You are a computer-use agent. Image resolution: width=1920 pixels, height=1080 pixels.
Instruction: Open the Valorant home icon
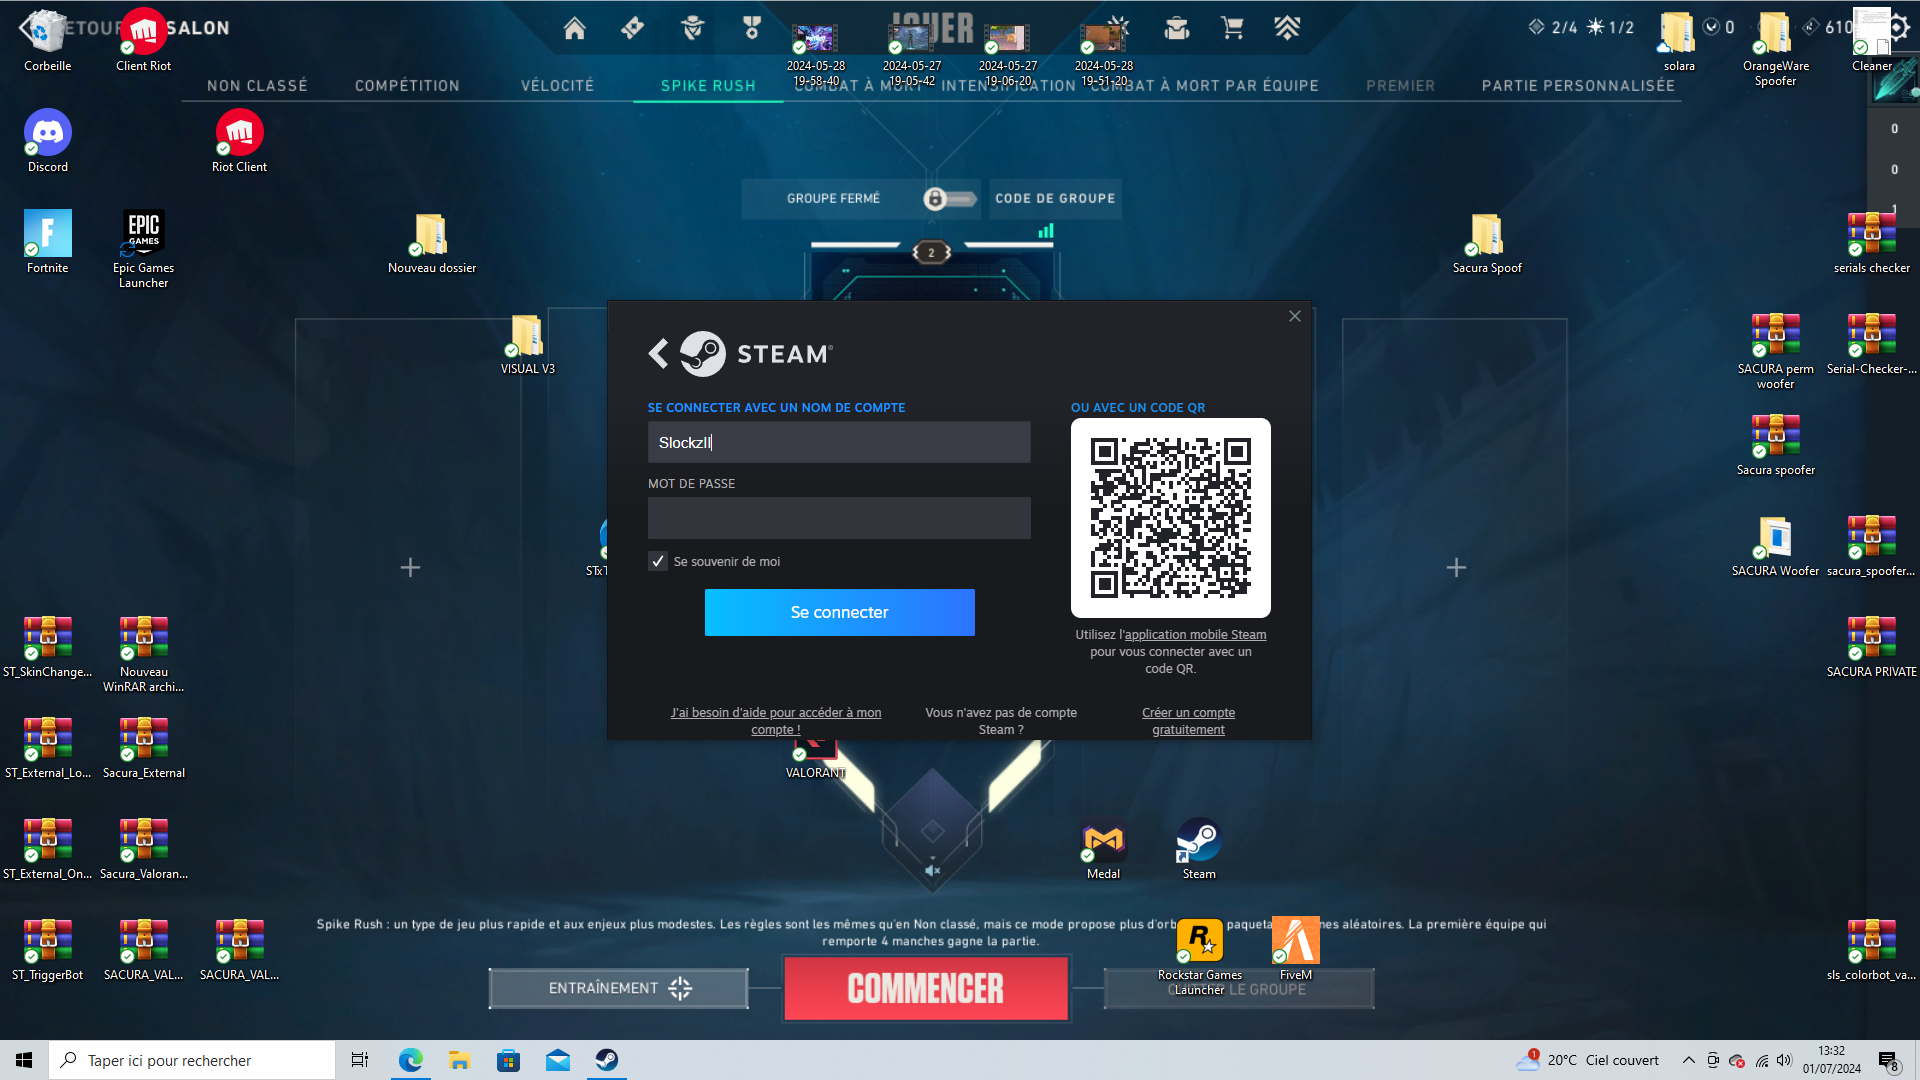[574, 28]
